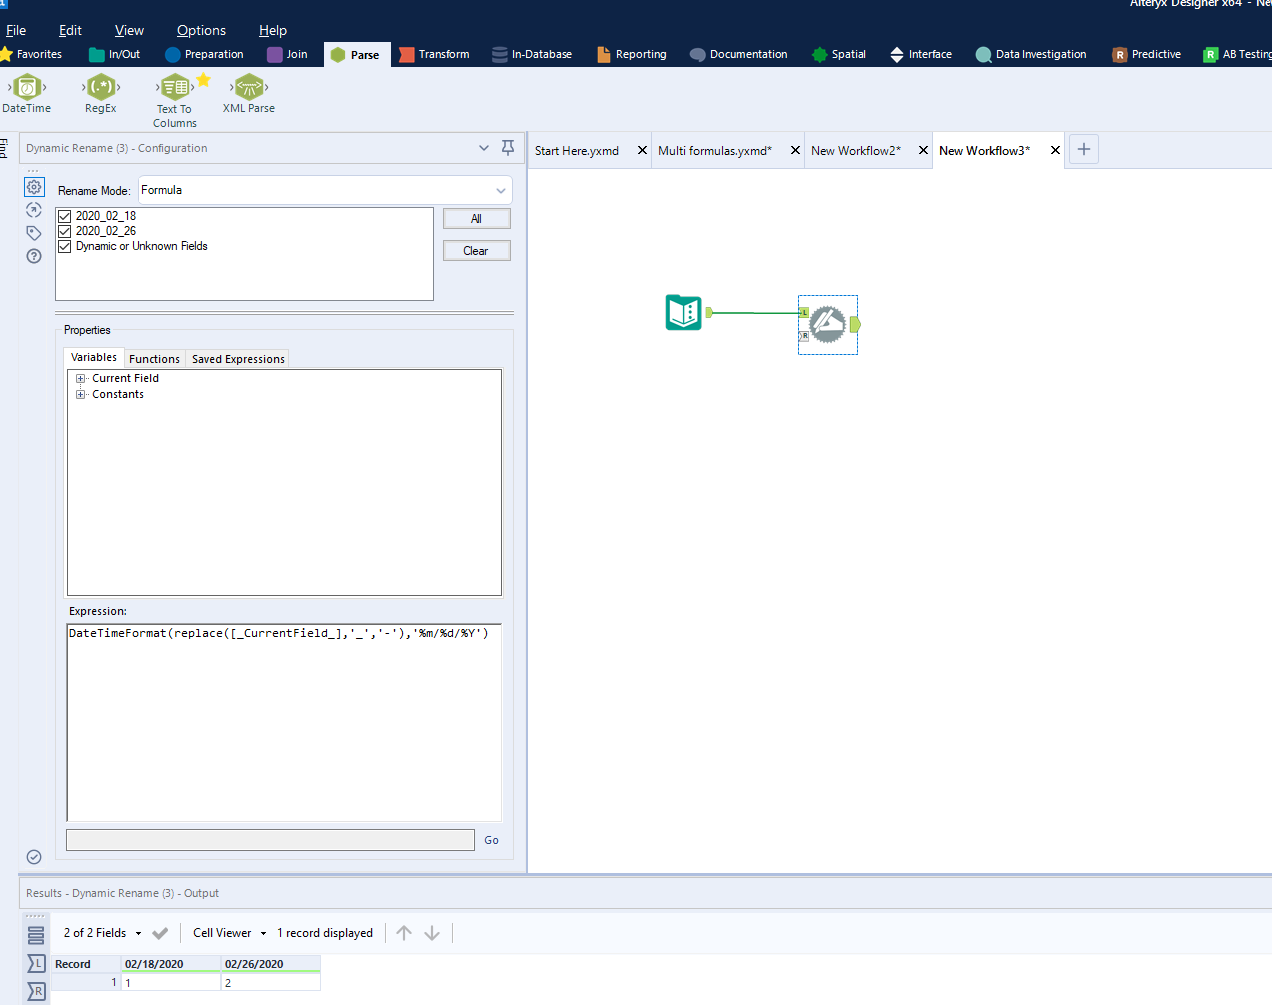Uncheck the 2020_02_26 field checkbox
Screen dimensions: 1272x1005
[x=64, y=230]
